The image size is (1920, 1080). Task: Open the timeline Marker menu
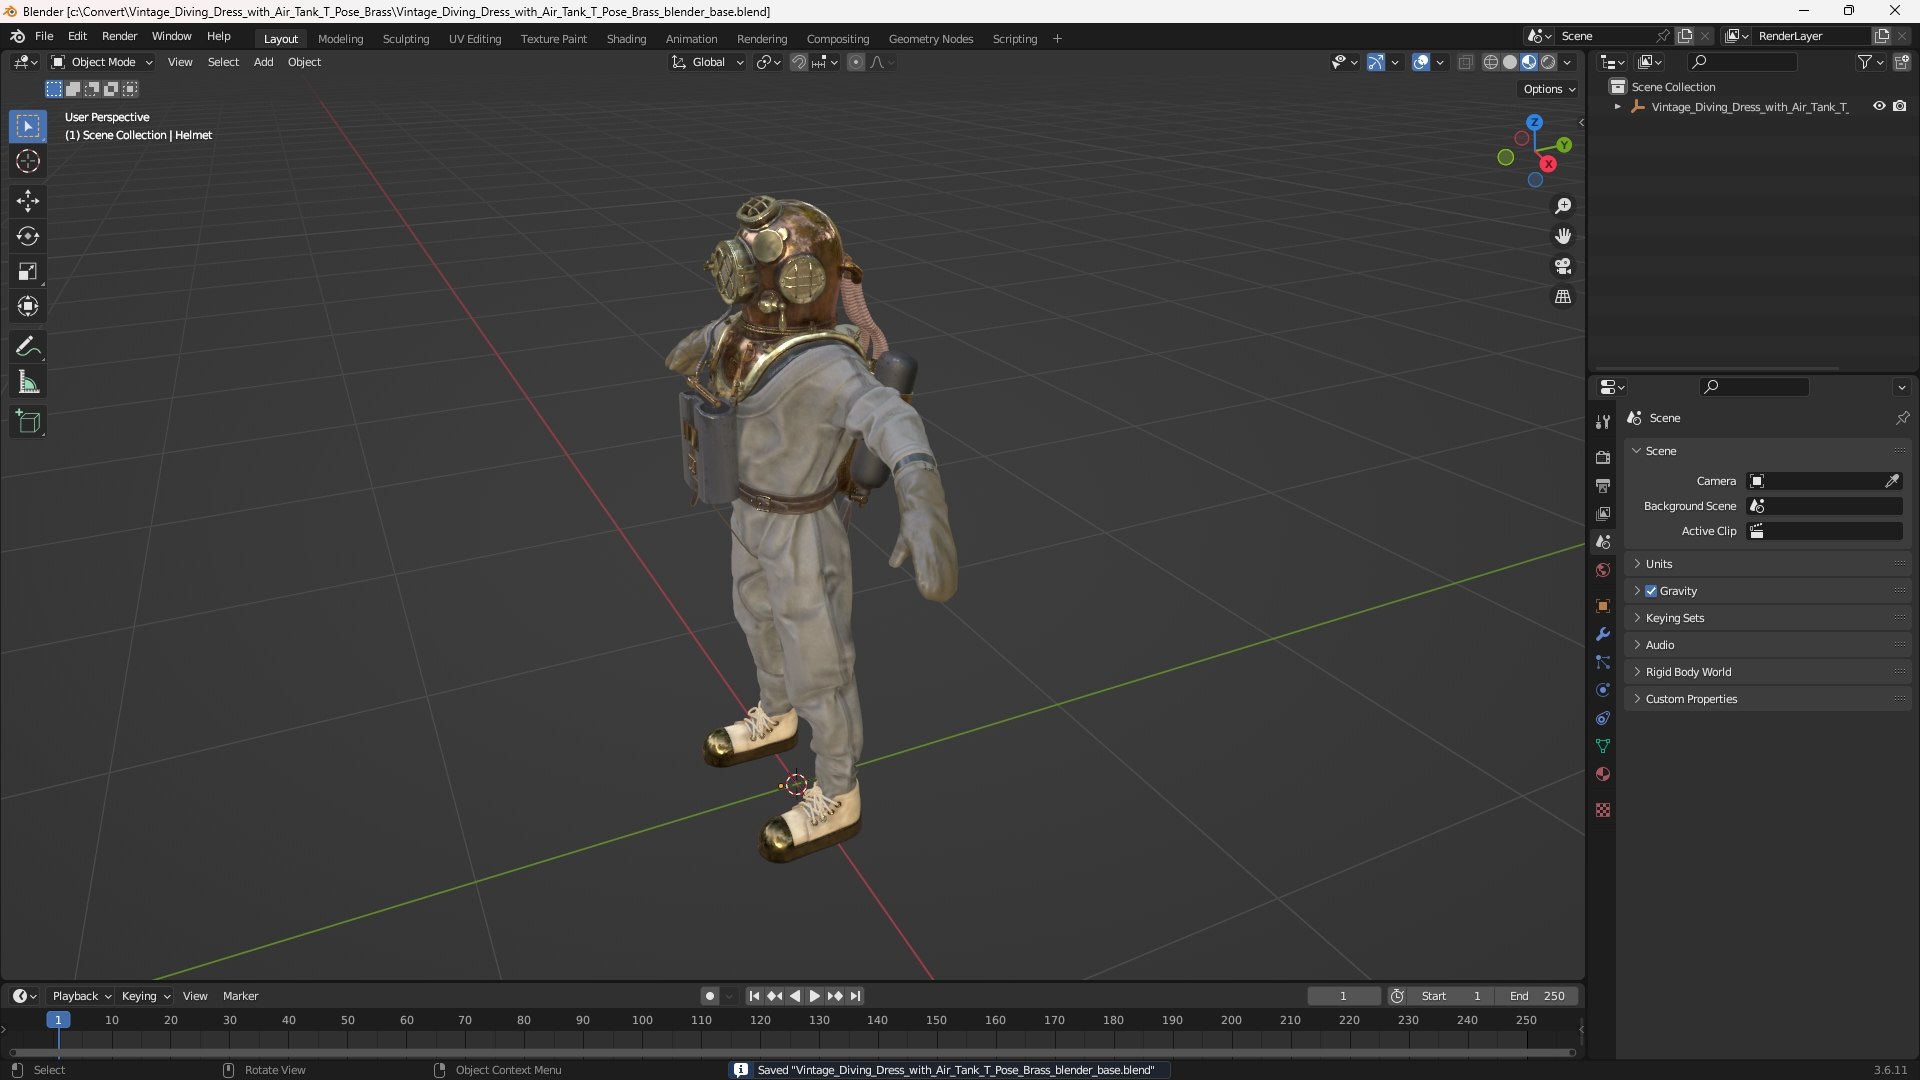pyautogui.click(x=240, y=996)
